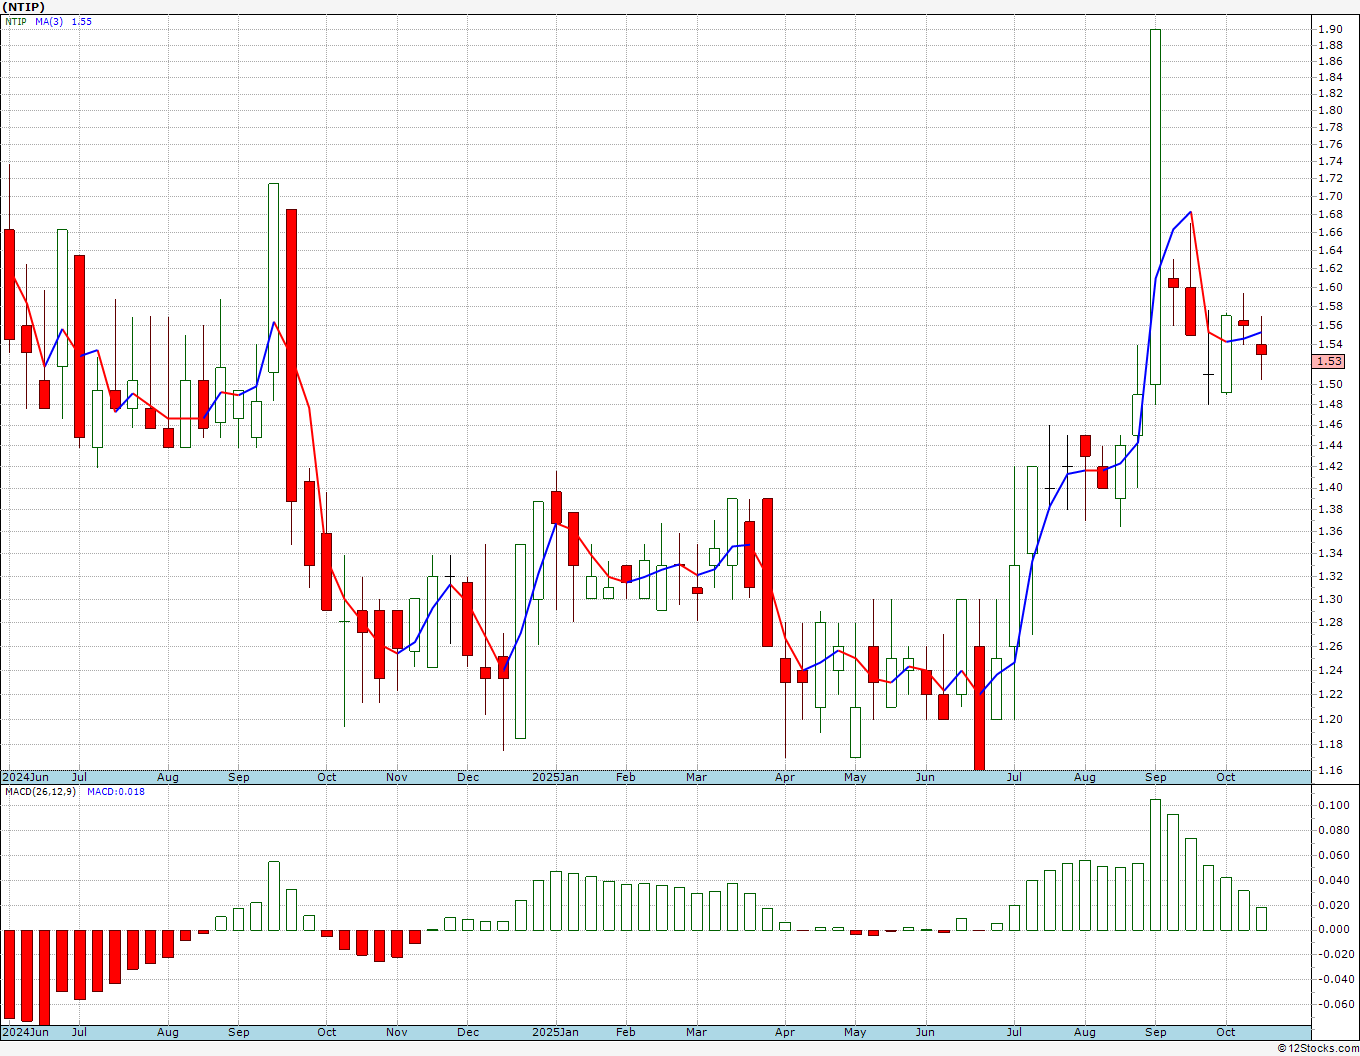The image size is (1360, 1056).
Task: Click "Sep" 2025 on the price chart date axis
Action: (1155, 777)
